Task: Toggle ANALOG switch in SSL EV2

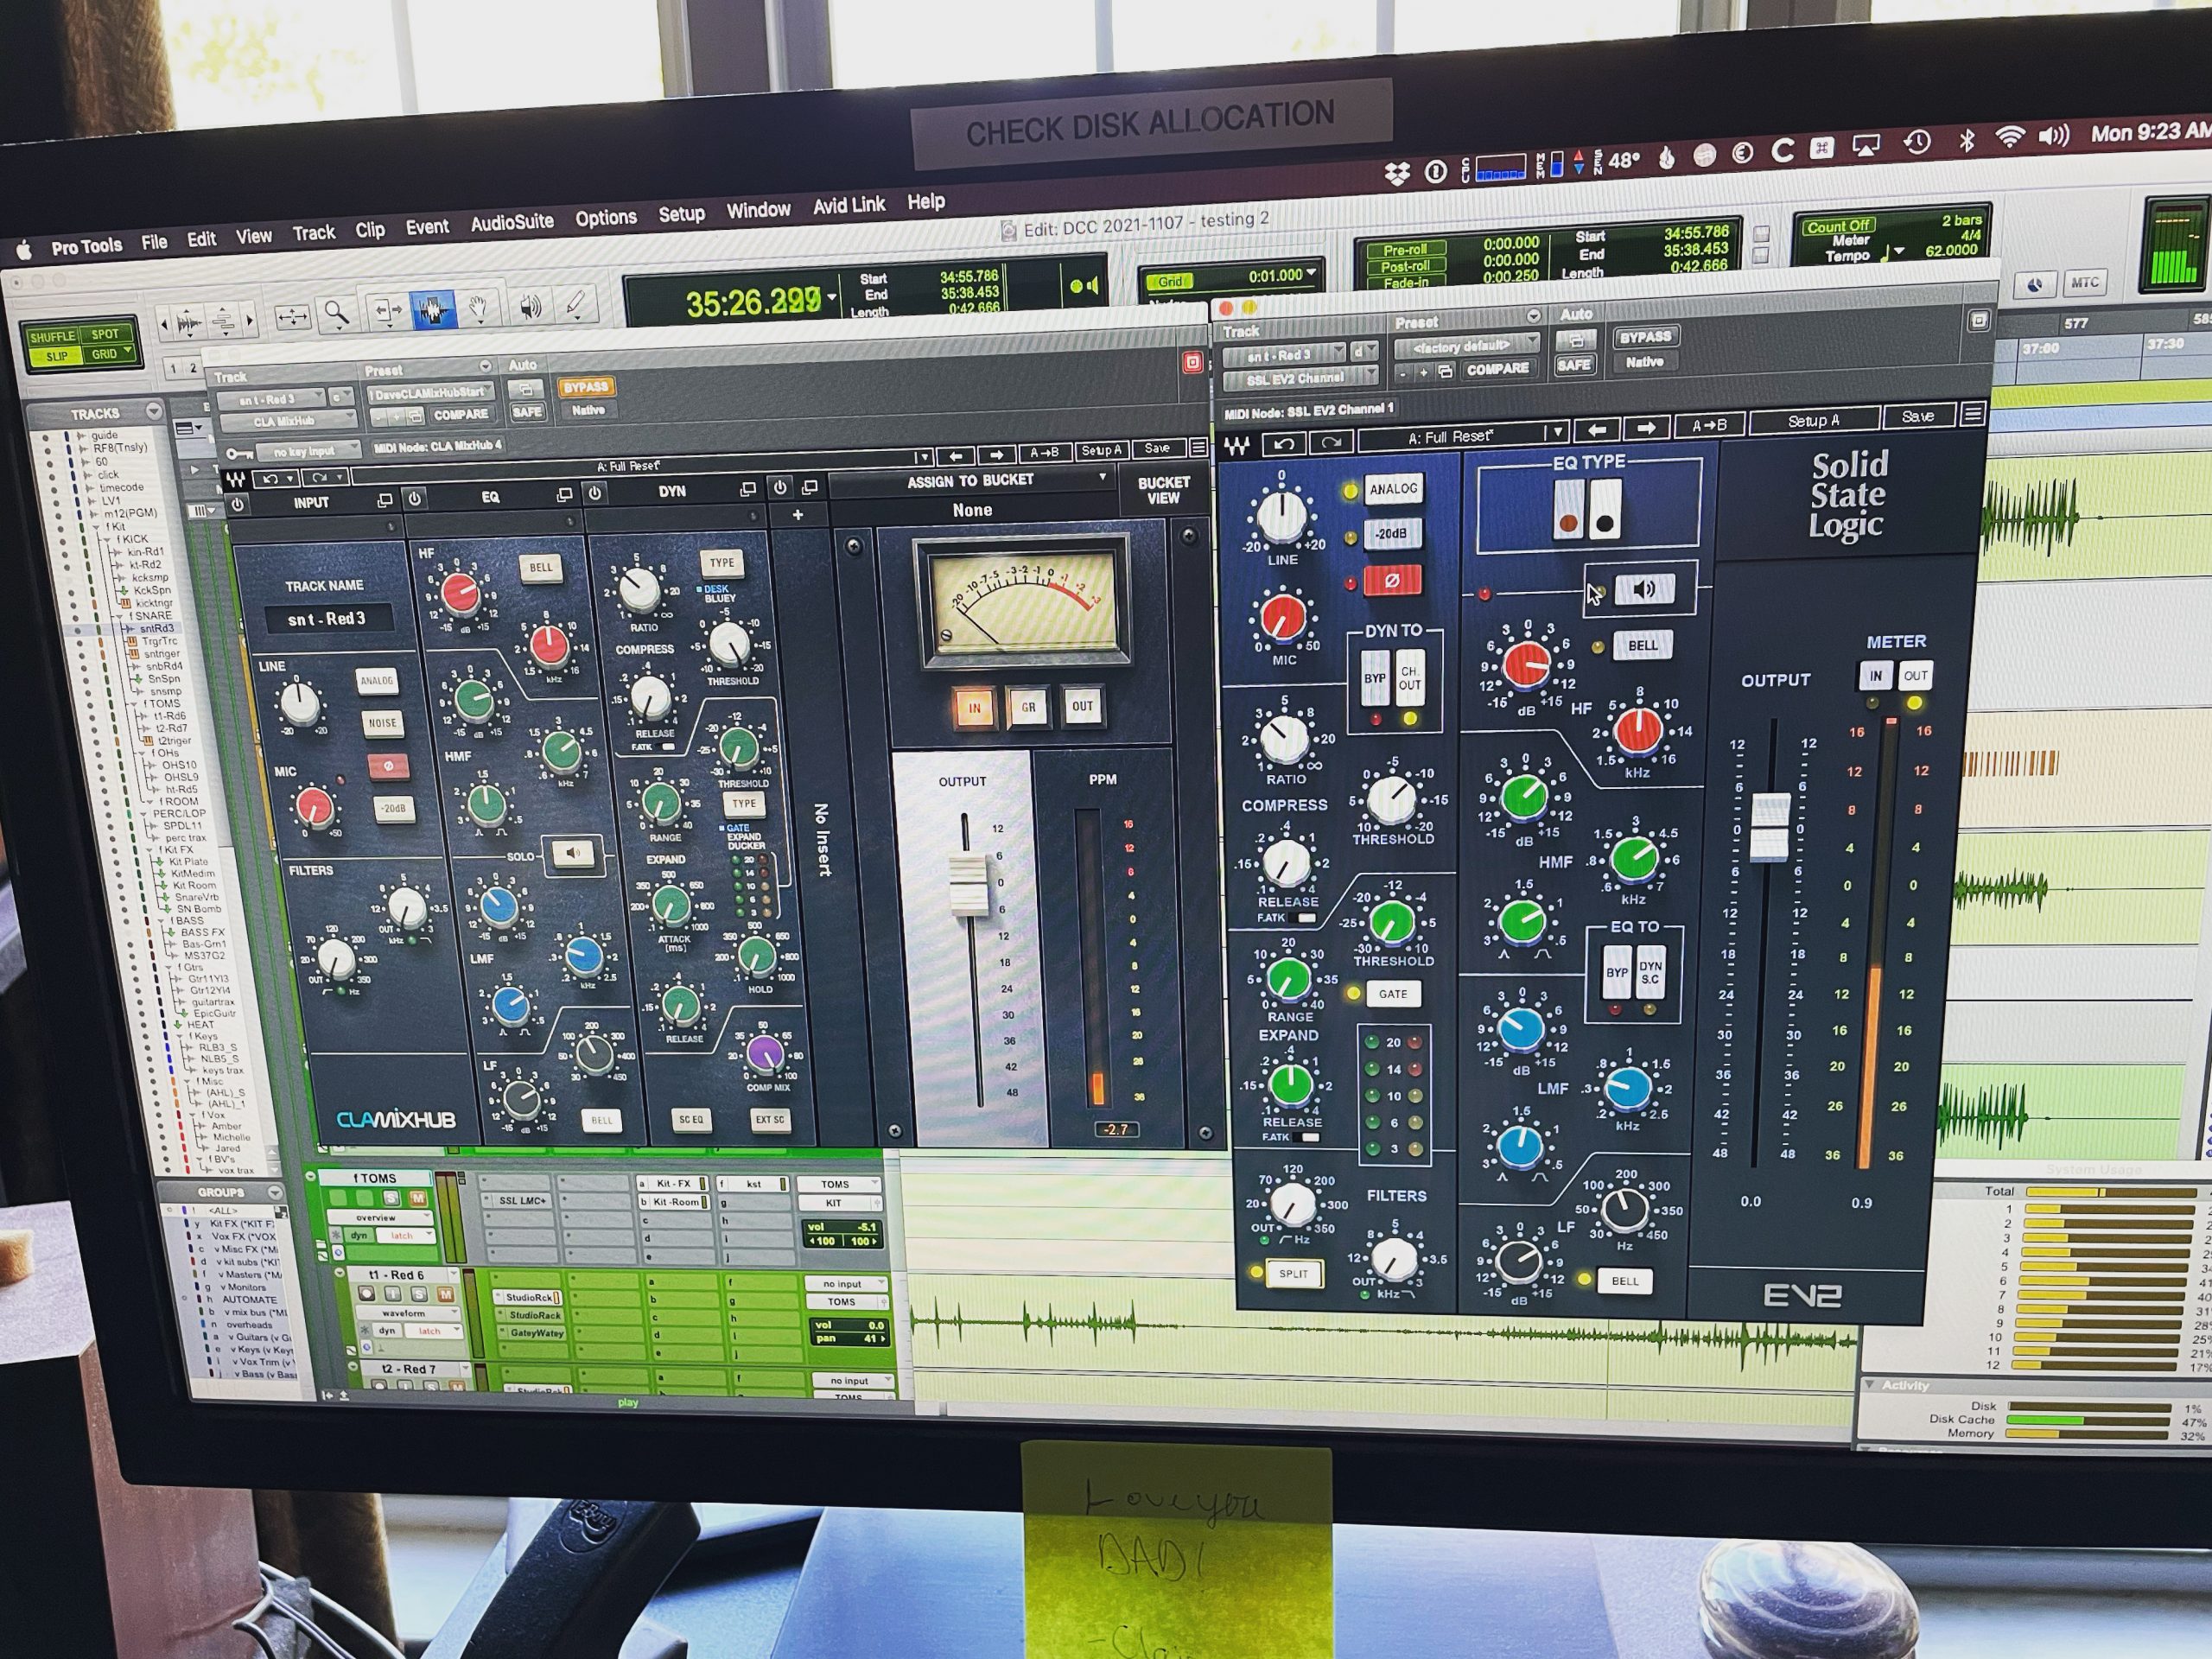Action: 1392,489
